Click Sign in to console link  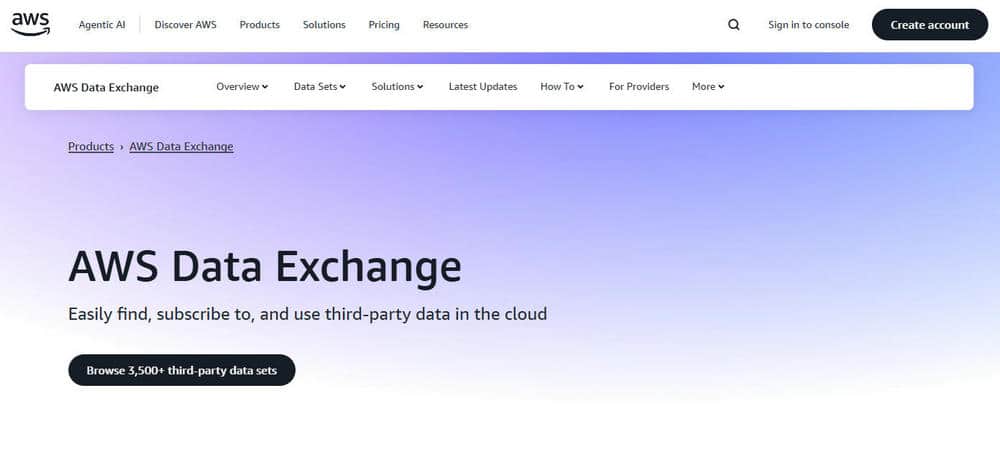tap(809, 25)
